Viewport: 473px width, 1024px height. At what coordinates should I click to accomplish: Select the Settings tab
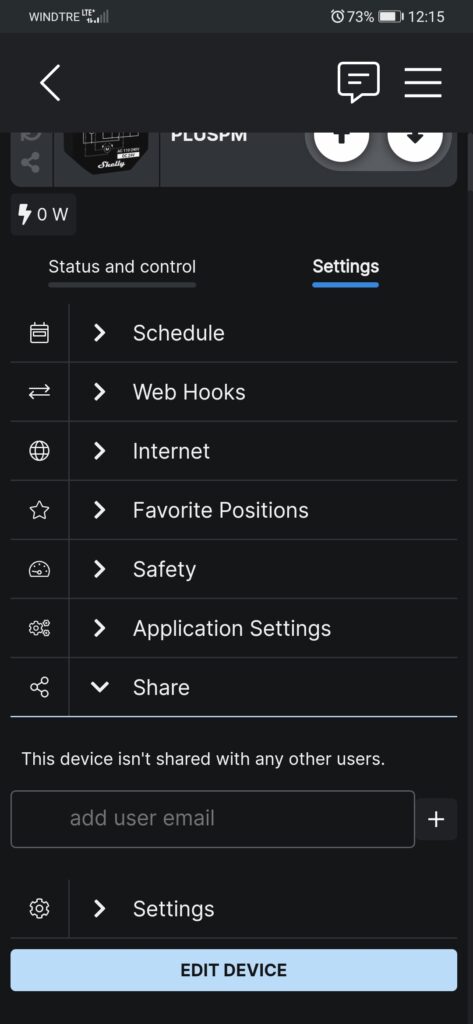[x=346, y=266]
